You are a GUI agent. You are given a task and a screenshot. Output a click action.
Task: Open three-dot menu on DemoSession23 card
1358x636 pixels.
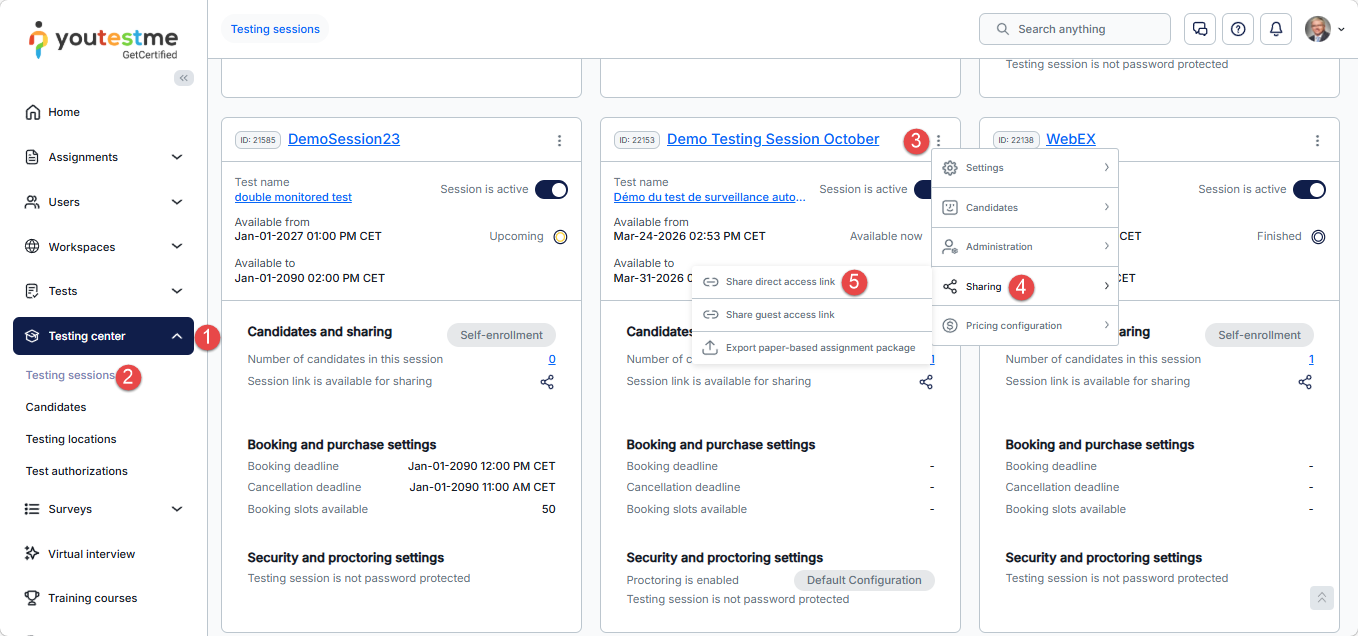(559, 141)
